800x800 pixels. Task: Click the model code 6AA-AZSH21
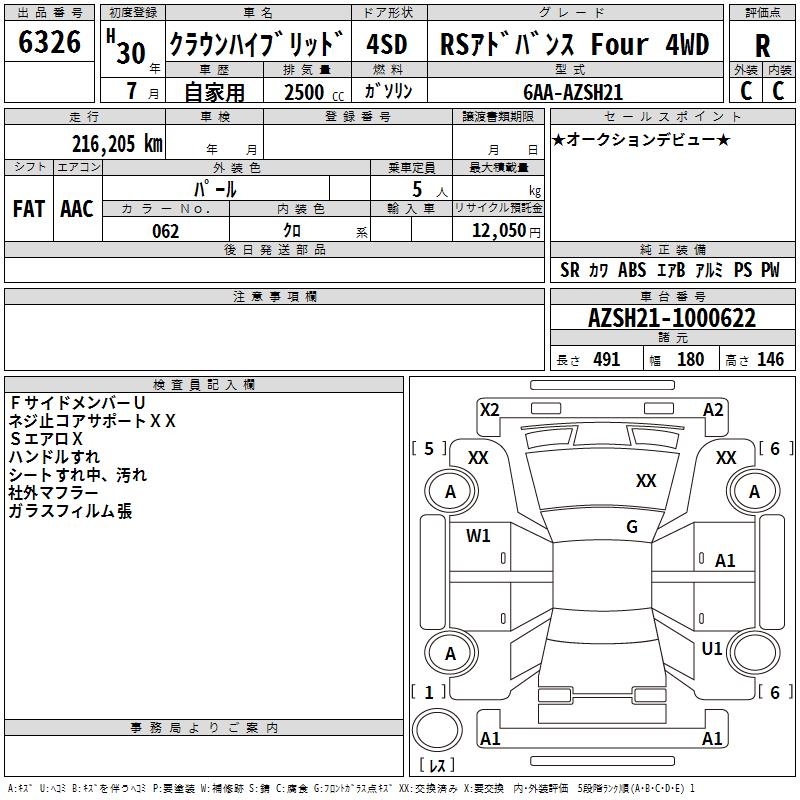pos(573,91)
